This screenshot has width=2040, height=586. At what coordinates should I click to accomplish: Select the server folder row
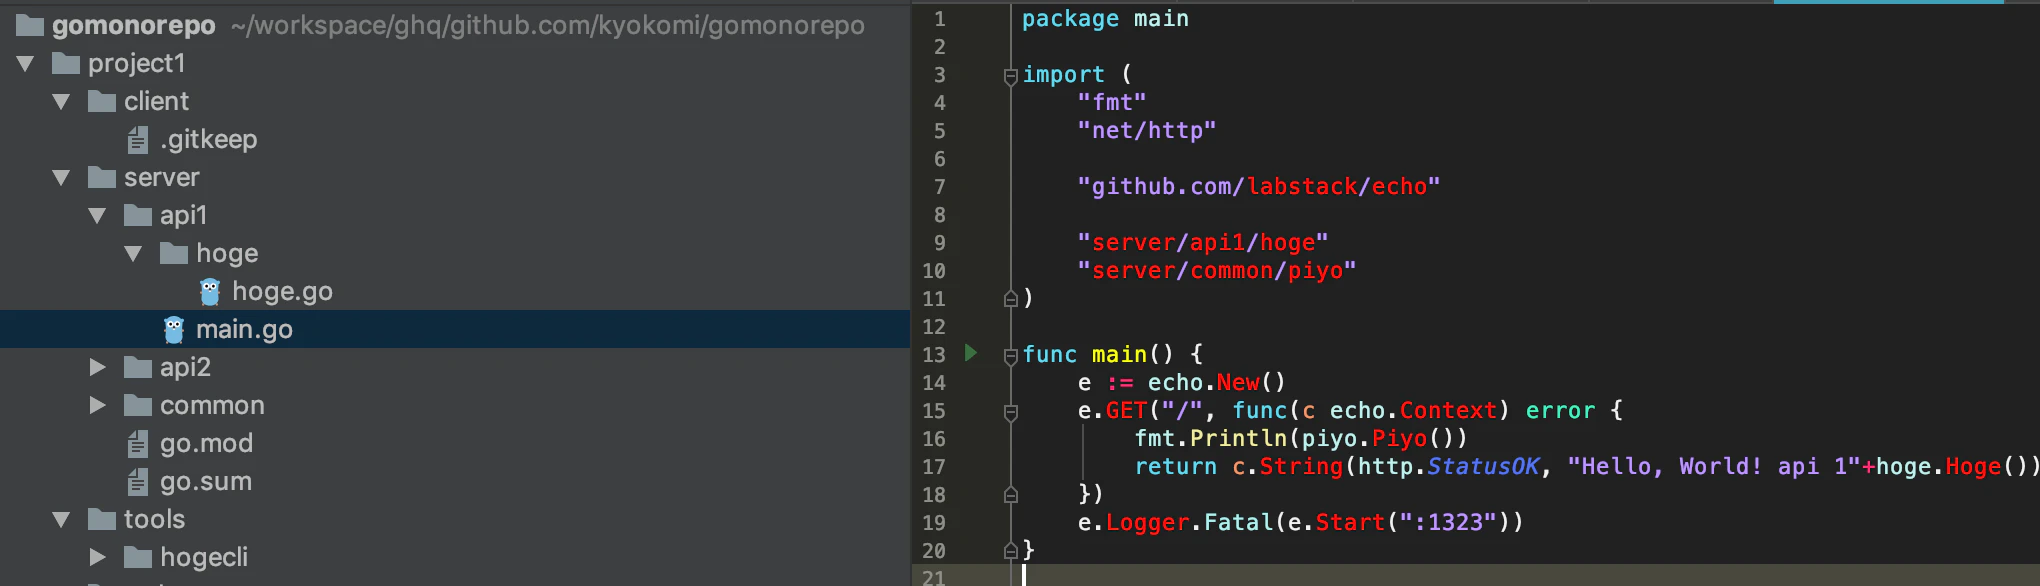pyautogui.click(x=455, y=177)
